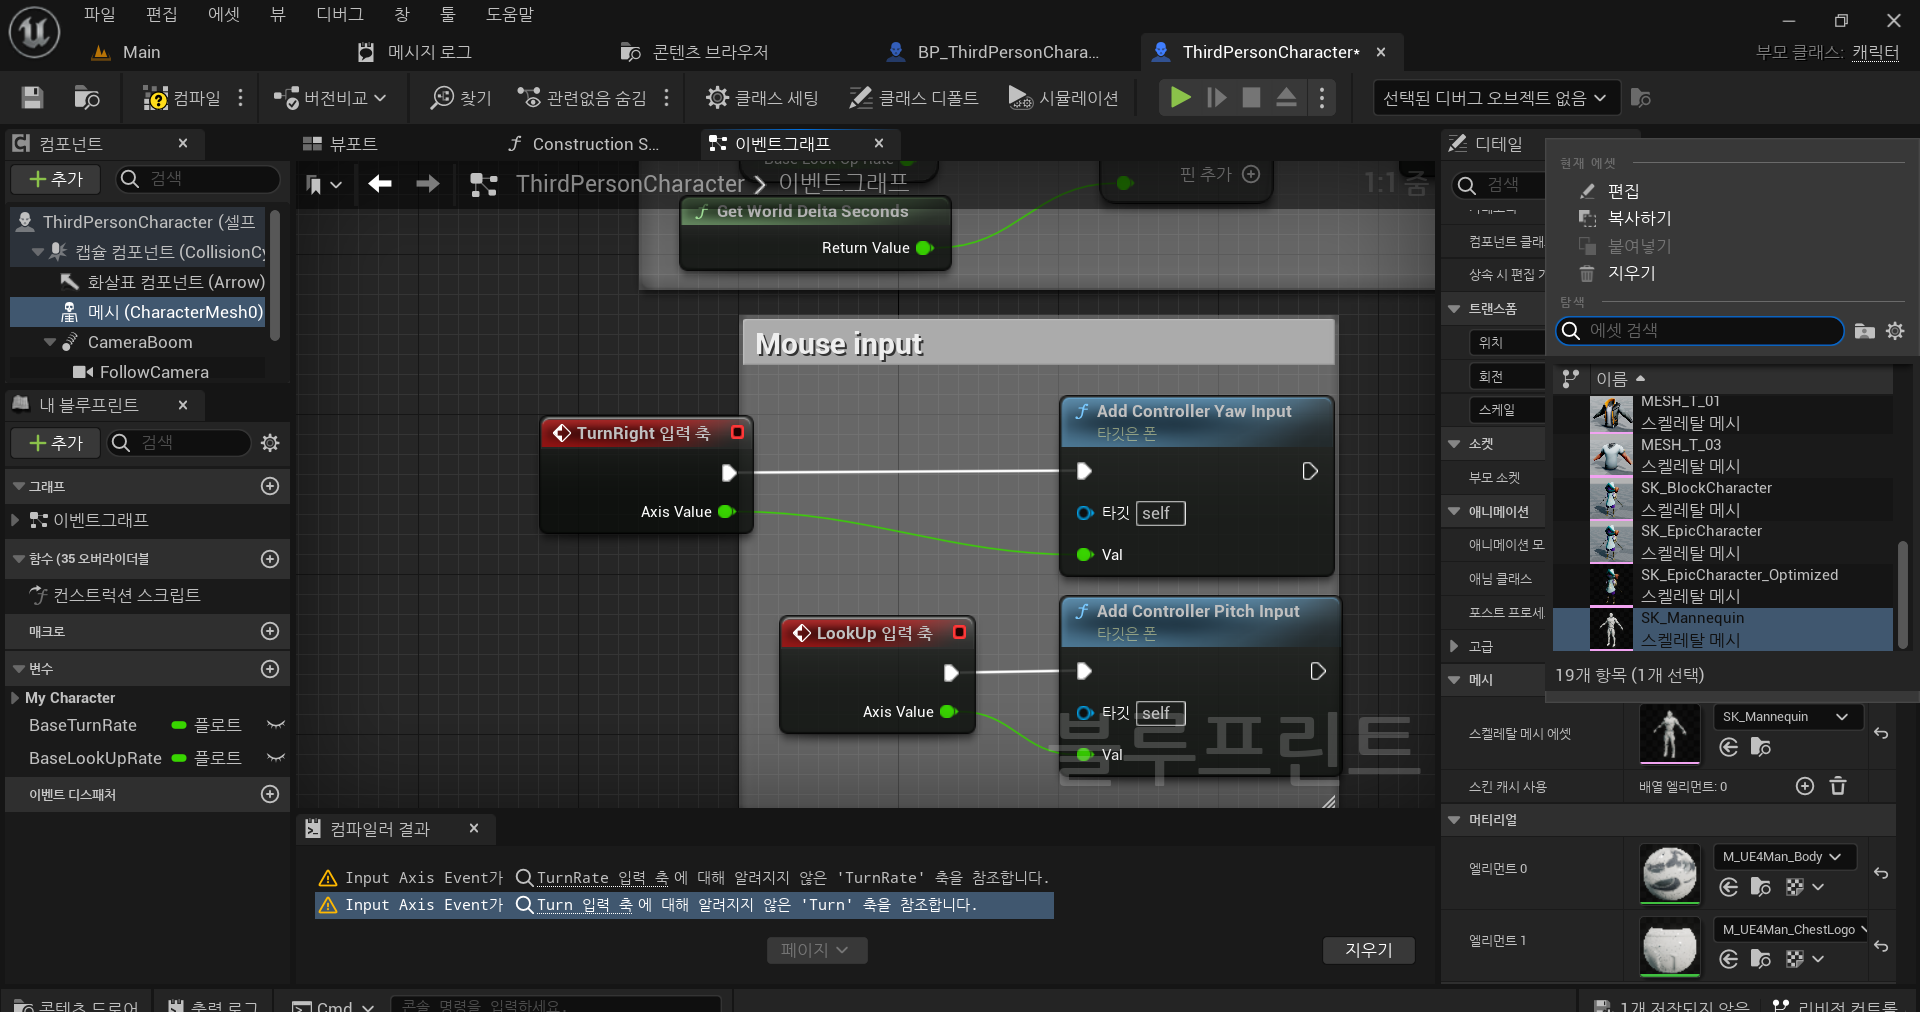The image size is (1920, 1012).
Task: Add a new component with 추가
Action: (x=56, y=179)
